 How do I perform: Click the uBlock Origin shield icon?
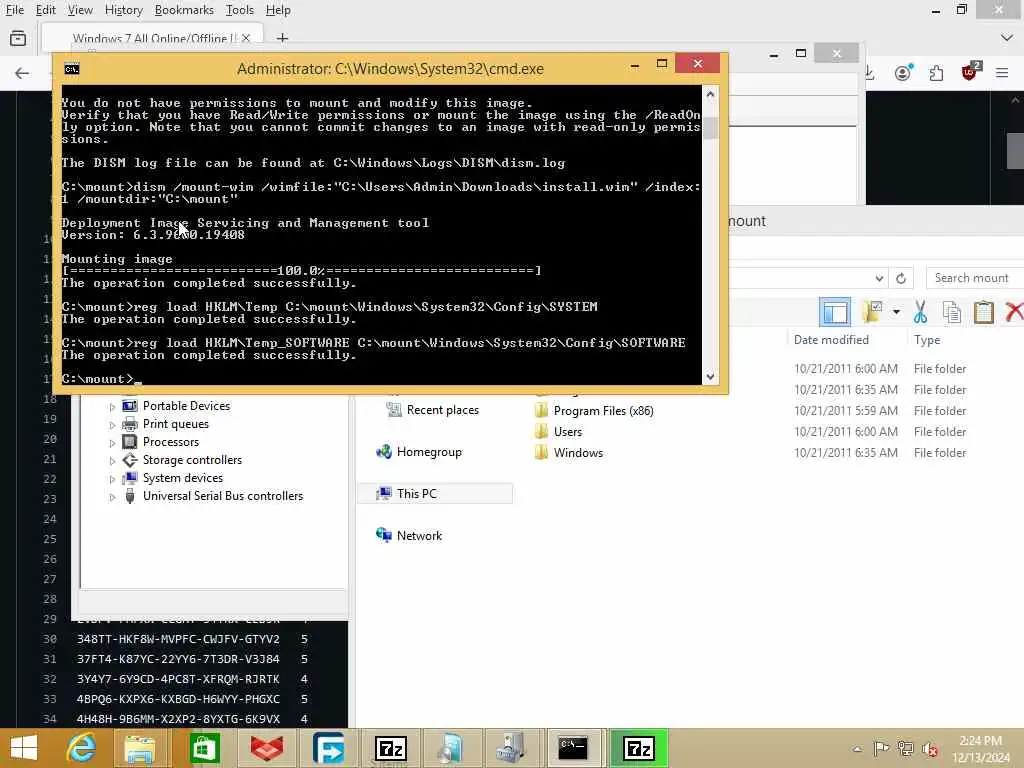point(970,71)
